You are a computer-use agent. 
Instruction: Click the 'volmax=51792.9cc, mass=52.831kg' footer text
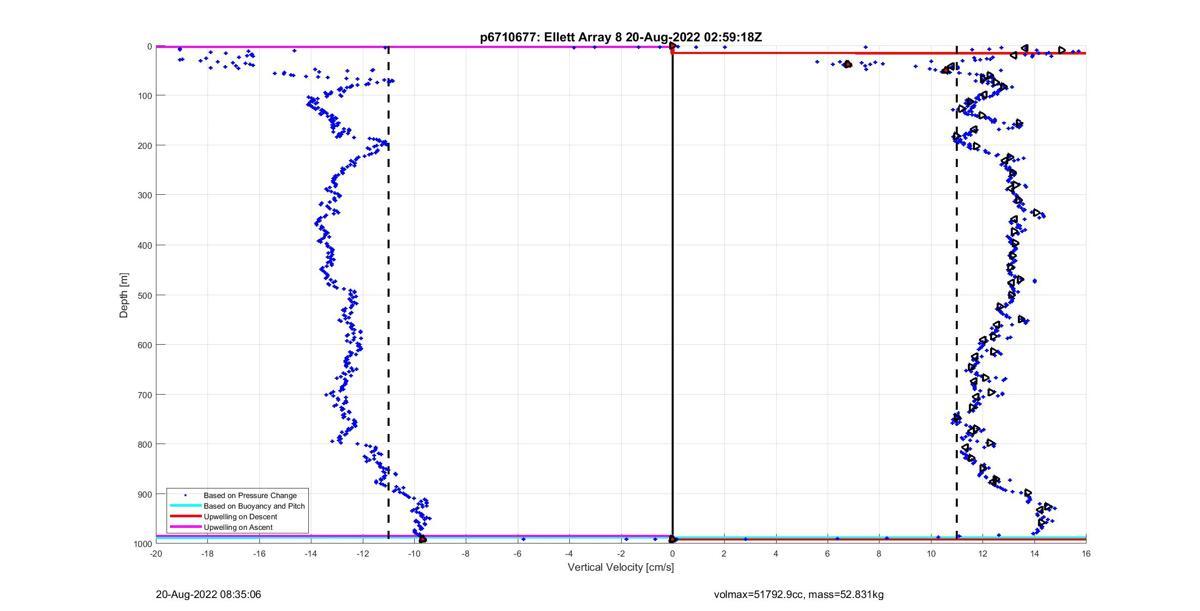[x=799, y=594]
